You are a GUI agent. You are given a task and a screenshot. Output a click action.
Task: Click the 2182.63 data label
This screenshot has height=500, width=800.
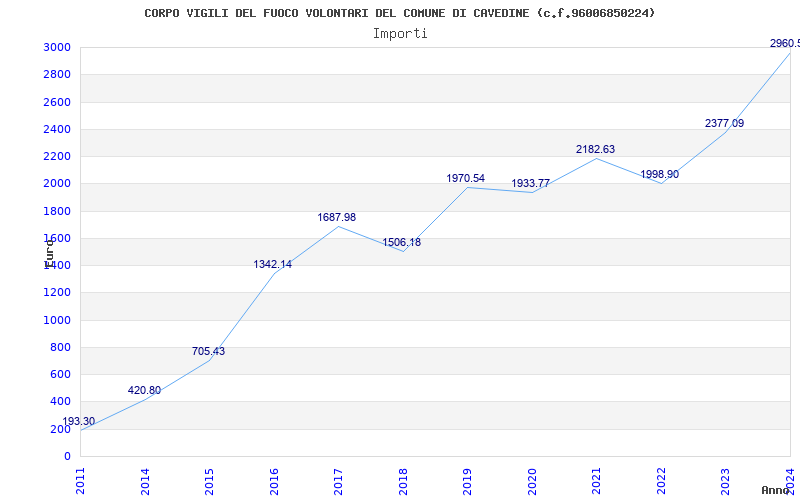click(x=595, y=149)
